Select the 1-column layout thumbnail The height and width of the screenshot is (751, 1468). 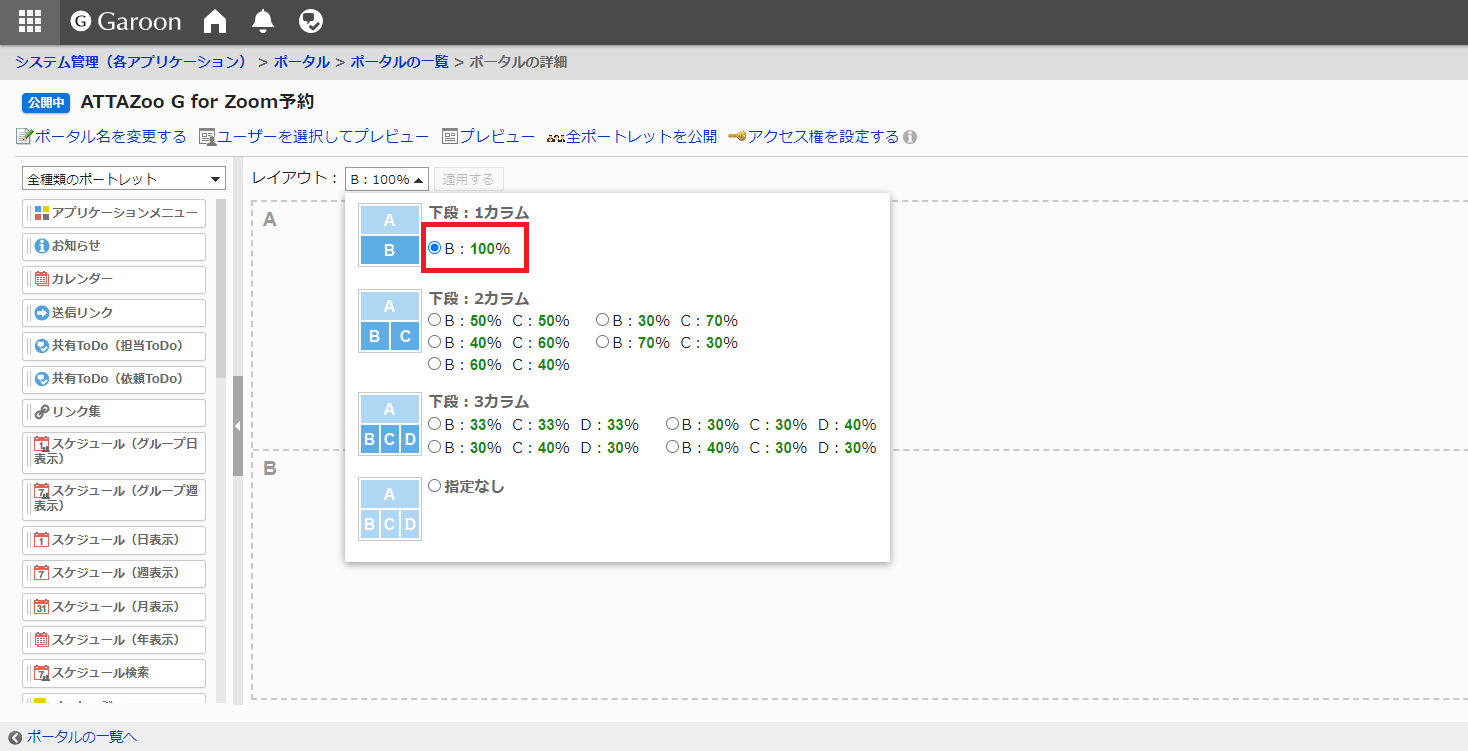pos(389,235)
